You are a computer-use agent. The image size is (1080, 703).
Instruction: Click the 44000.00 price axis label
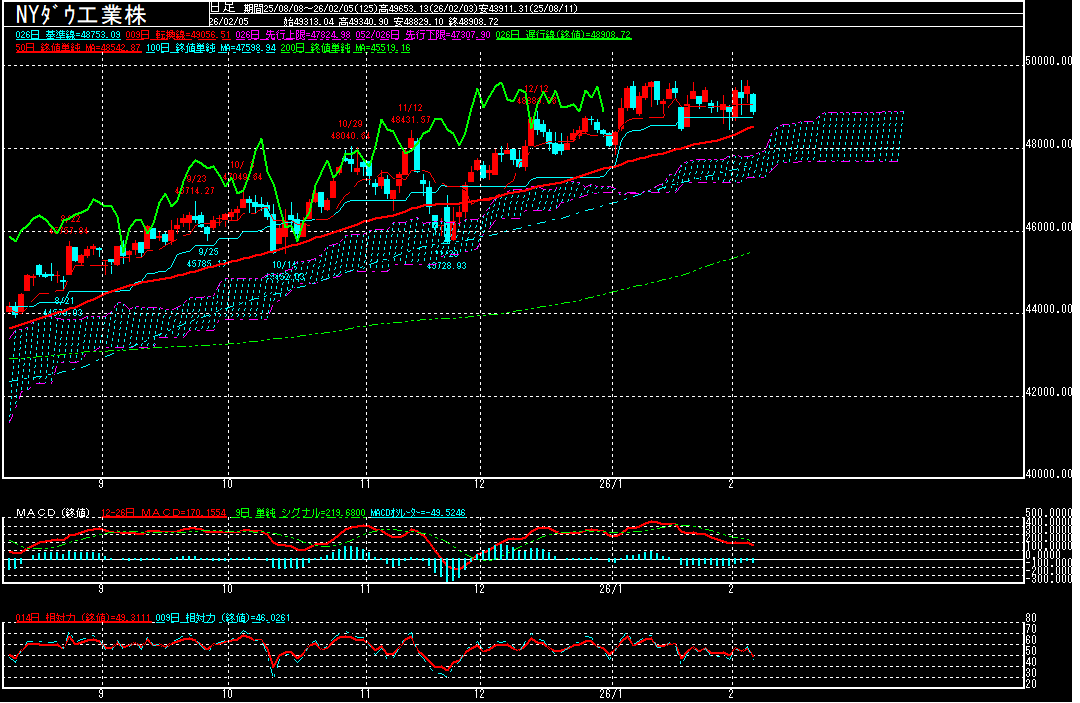click(x=1050, y=310)
